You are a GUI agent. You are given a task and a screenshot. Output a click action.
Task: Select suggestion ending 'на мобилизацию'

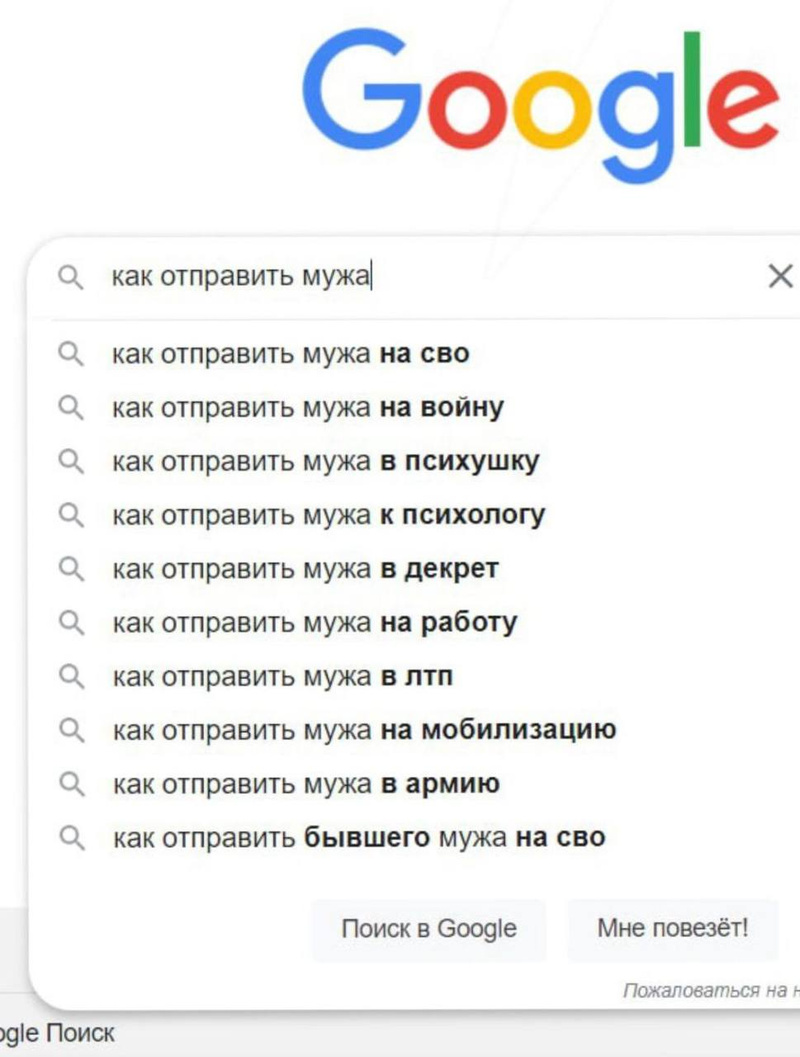pos(364,730)
